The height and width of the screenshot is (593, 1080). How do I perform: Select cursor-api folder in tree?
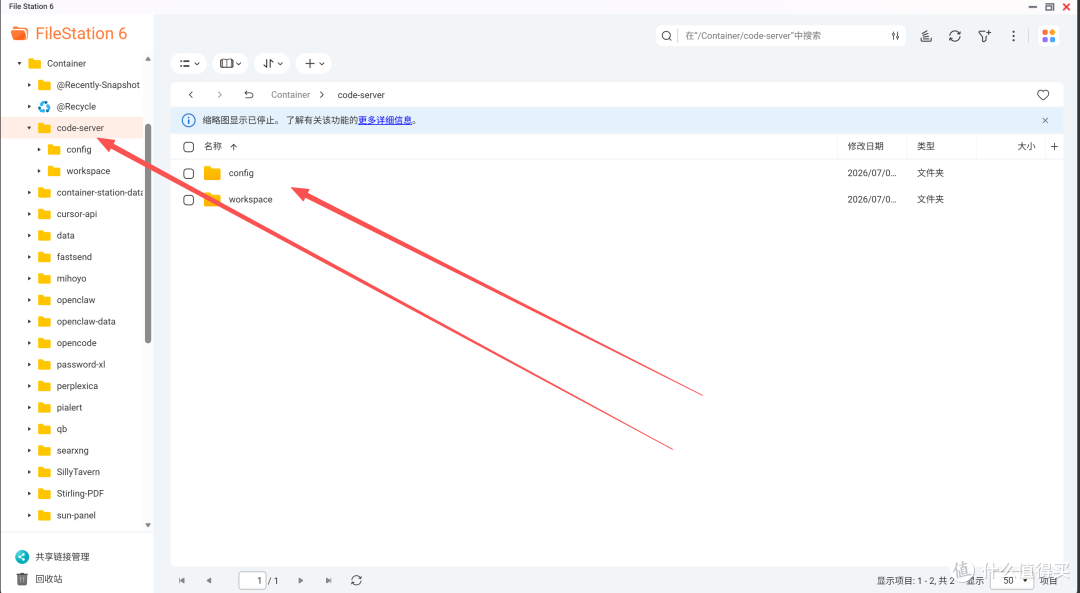click(76, 214)
